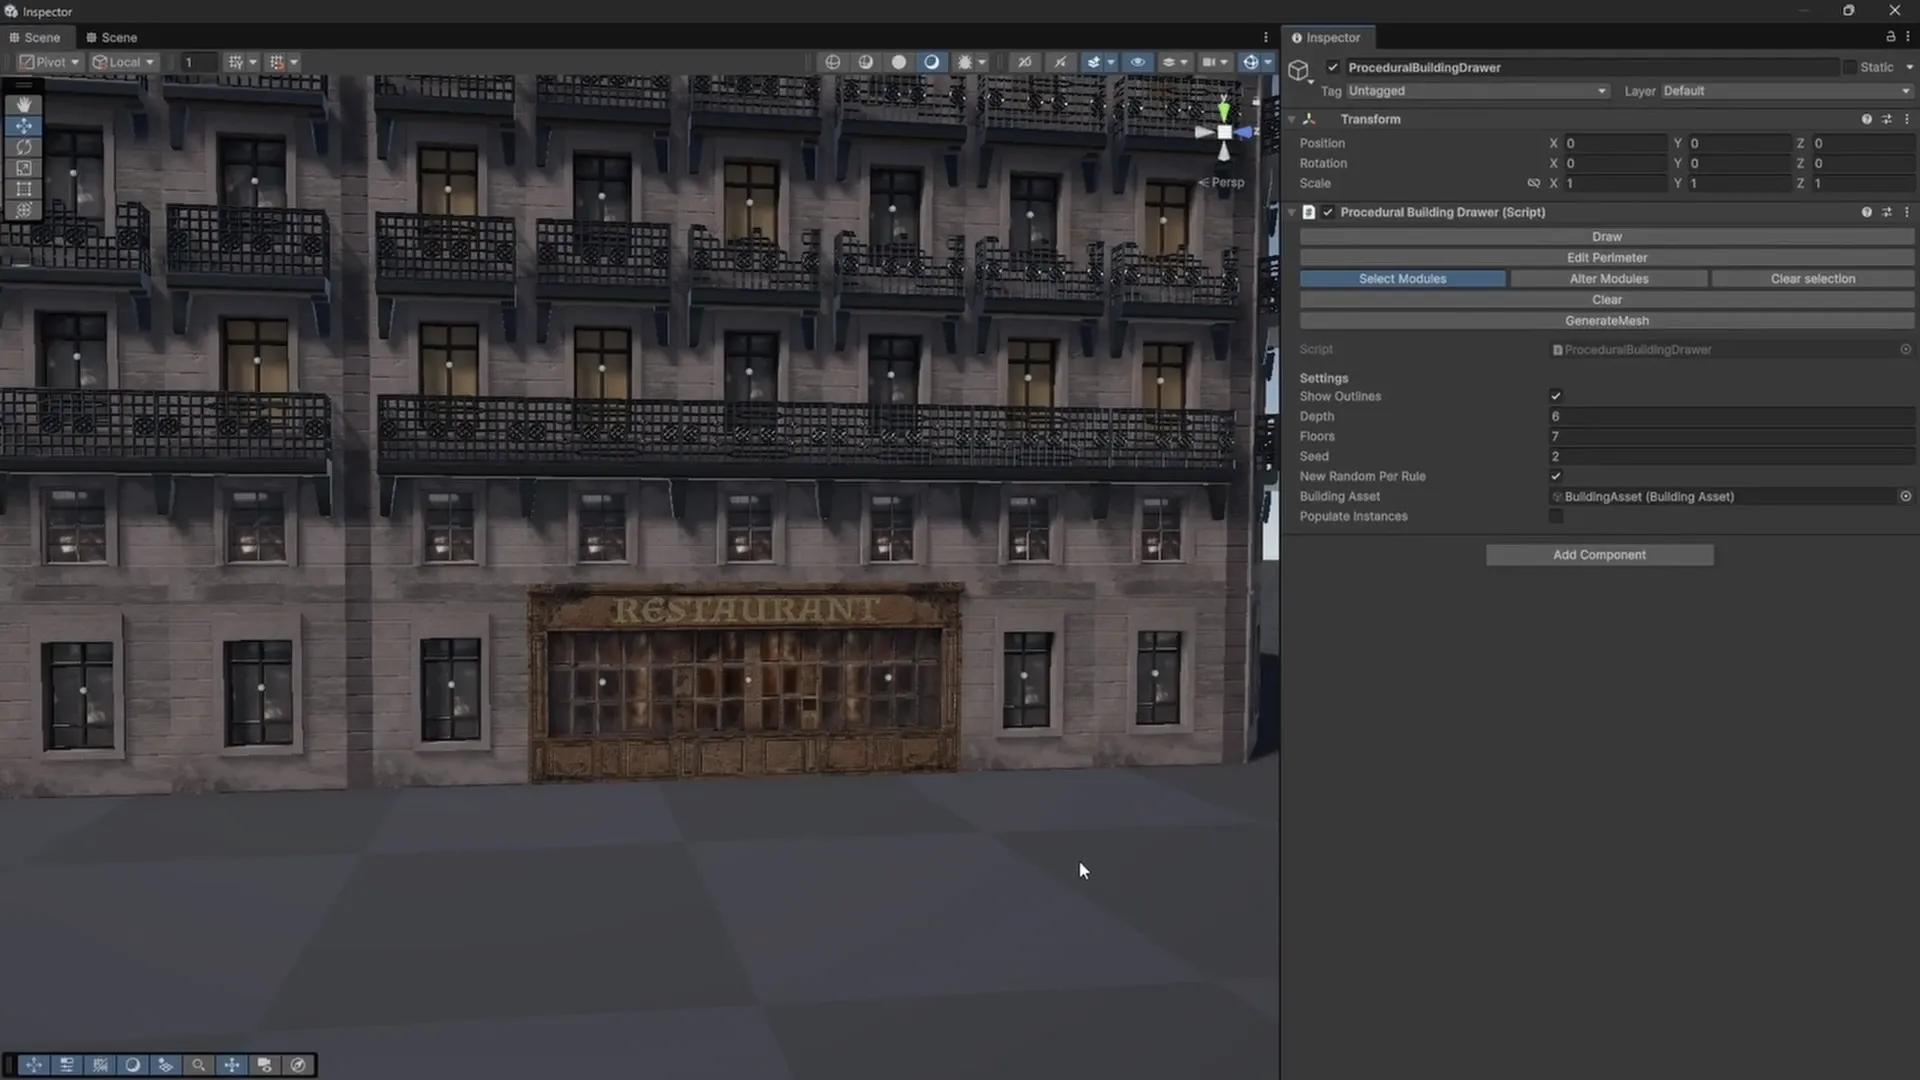Uncheck the Show Outlines checkbox
1920x1080 pixels.
(1556, 396)
